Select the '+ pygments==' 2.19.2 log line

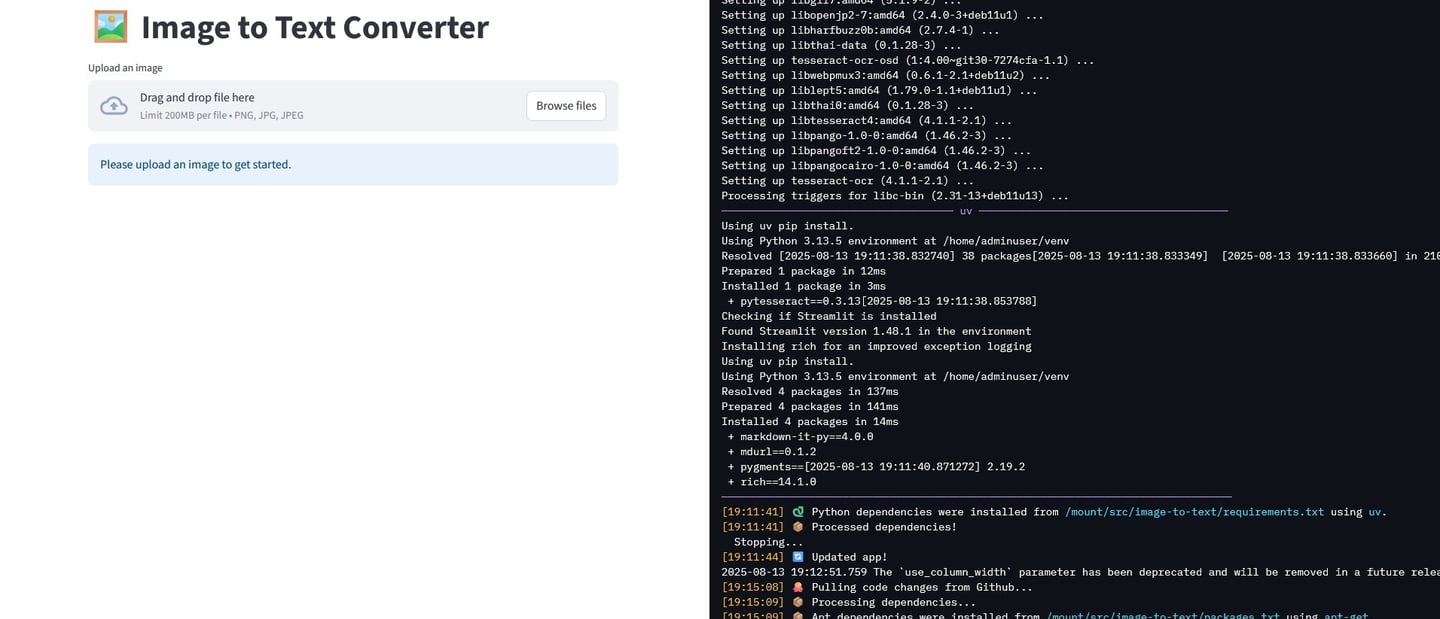coord(876,466)
